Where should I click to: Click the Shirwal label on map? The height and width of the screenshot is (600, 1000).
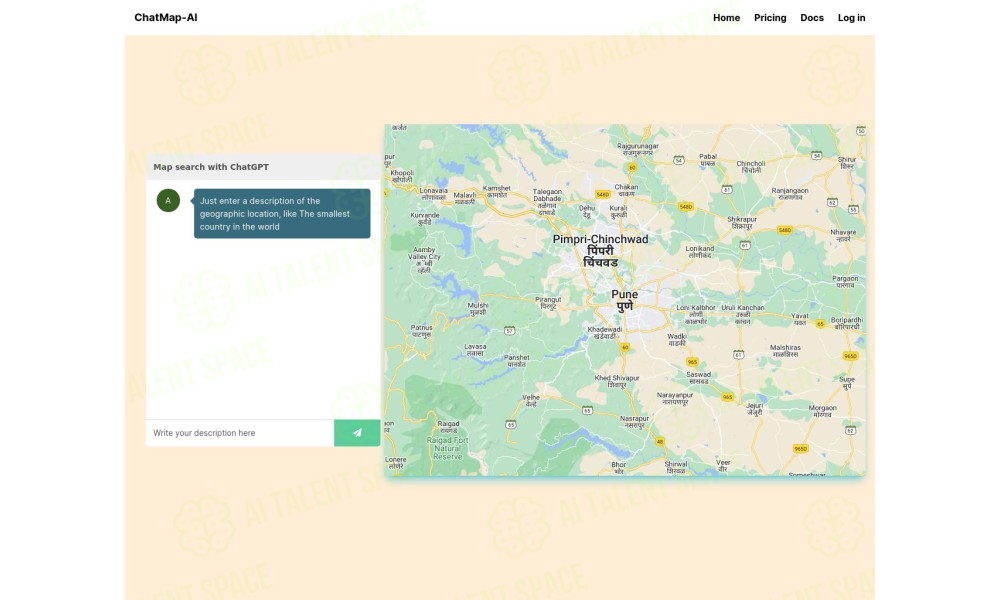675,467
